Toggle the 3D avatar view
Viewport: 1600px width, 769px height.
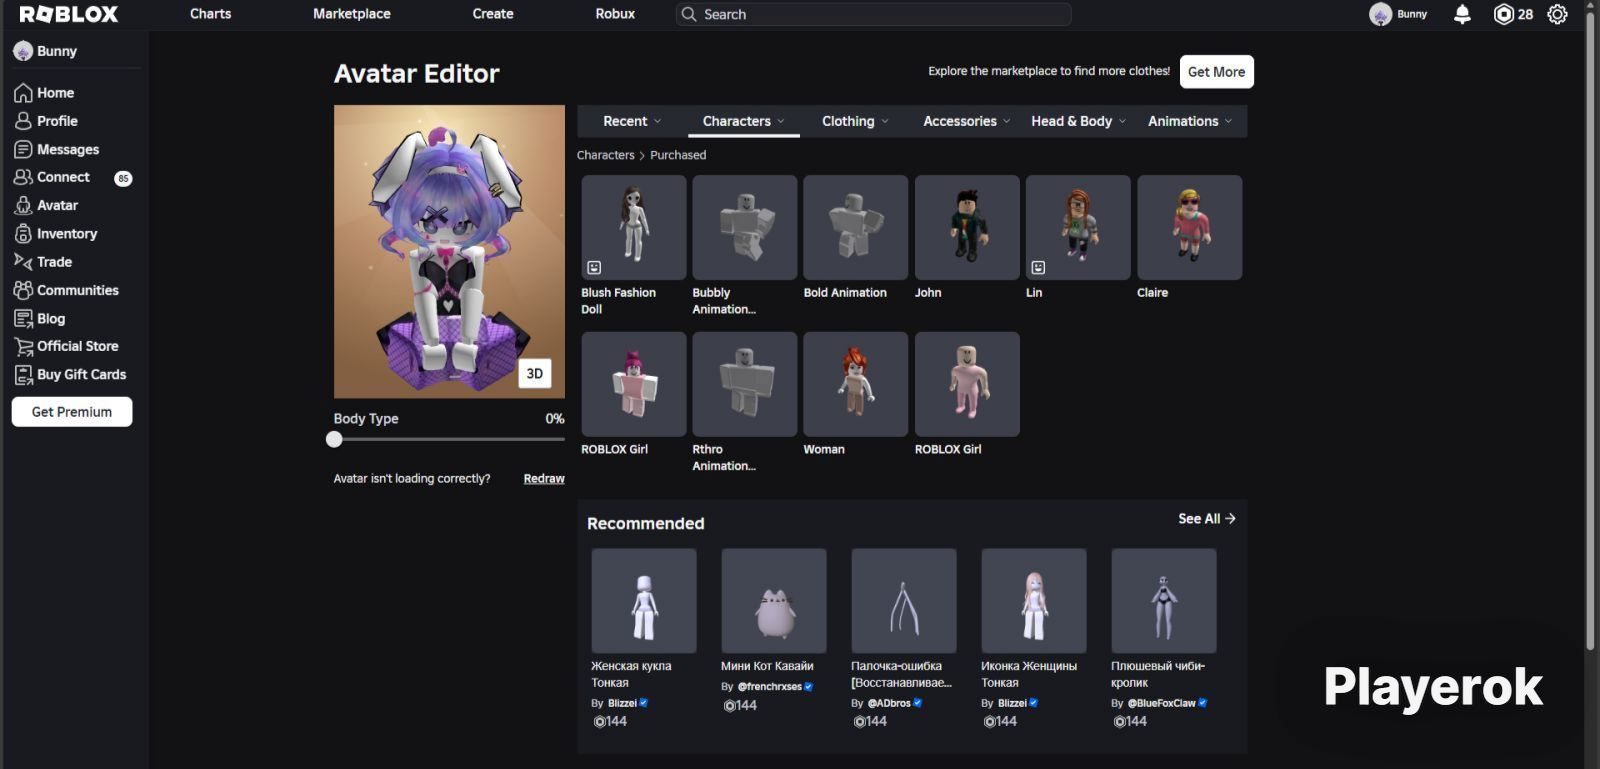[x=535, y=373]
